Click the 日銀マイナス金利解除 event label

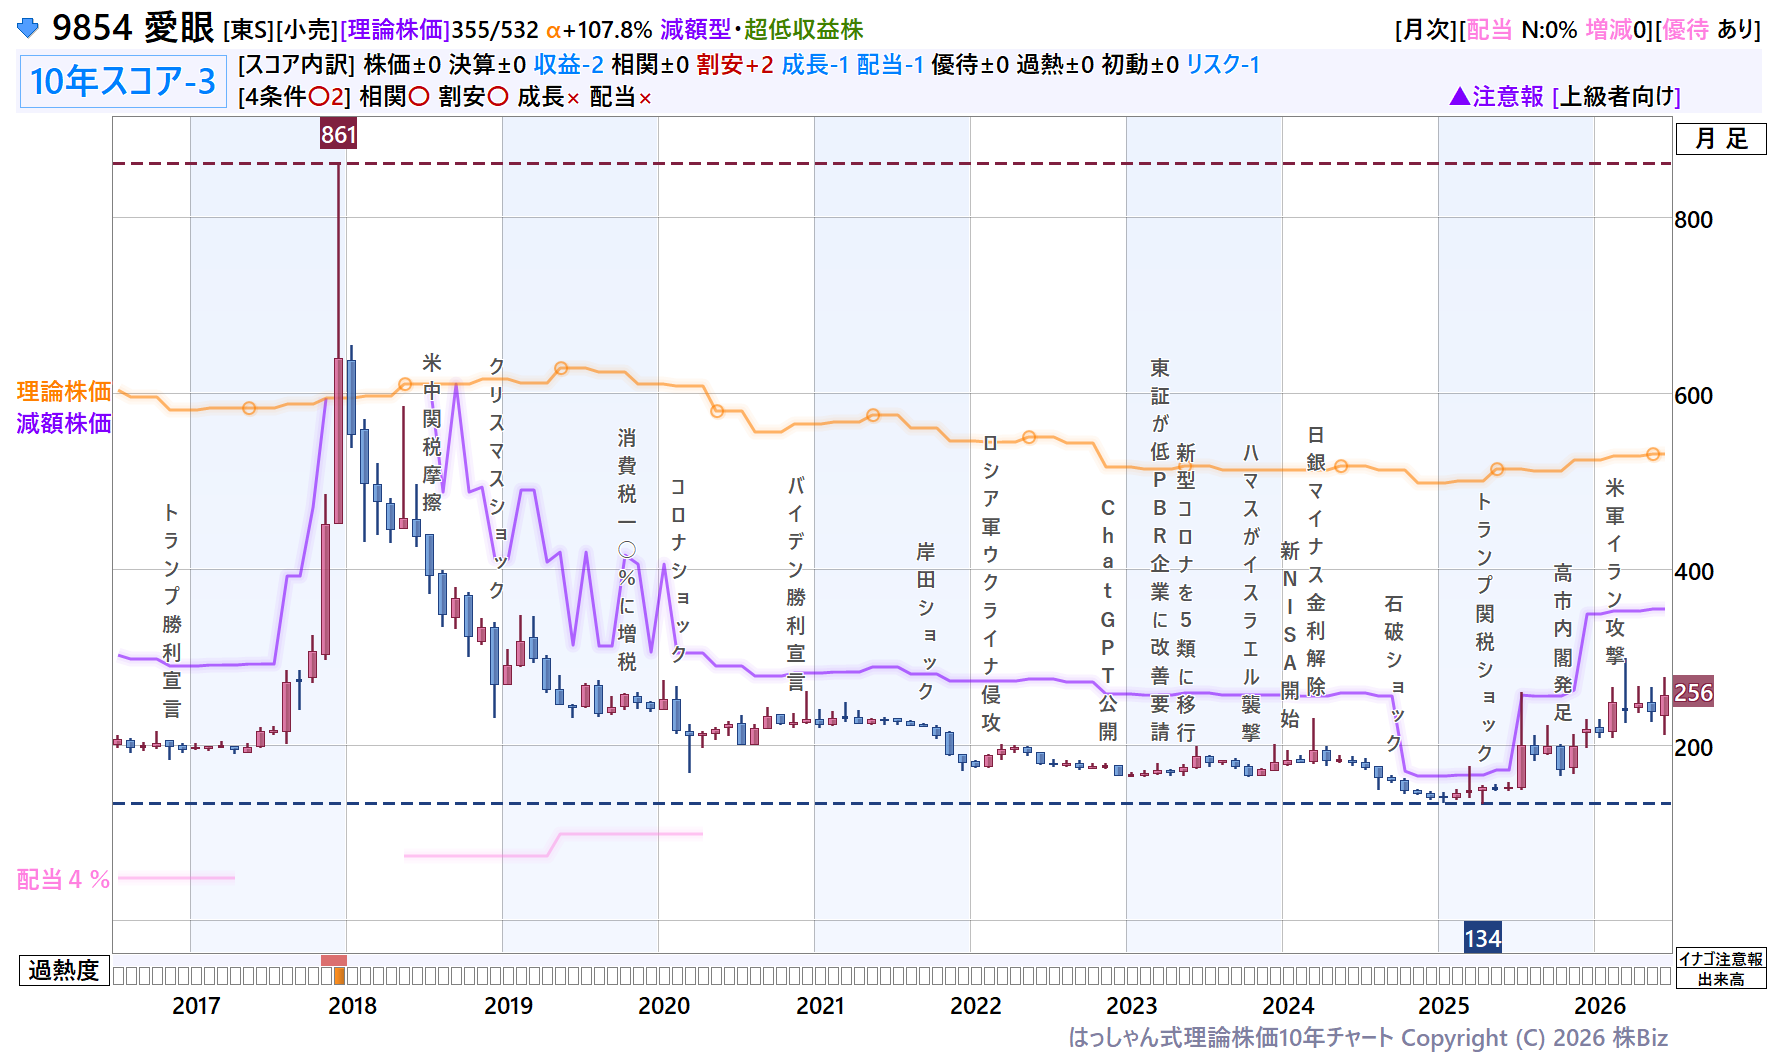pyautogui.click(x=1315, y=560)
